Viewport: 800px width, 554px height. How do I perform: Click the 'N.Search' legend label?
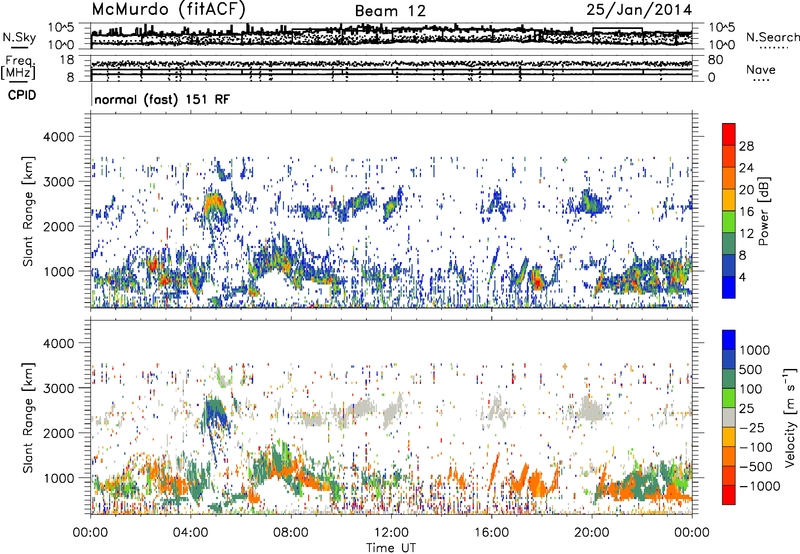[x=772, y=37]
